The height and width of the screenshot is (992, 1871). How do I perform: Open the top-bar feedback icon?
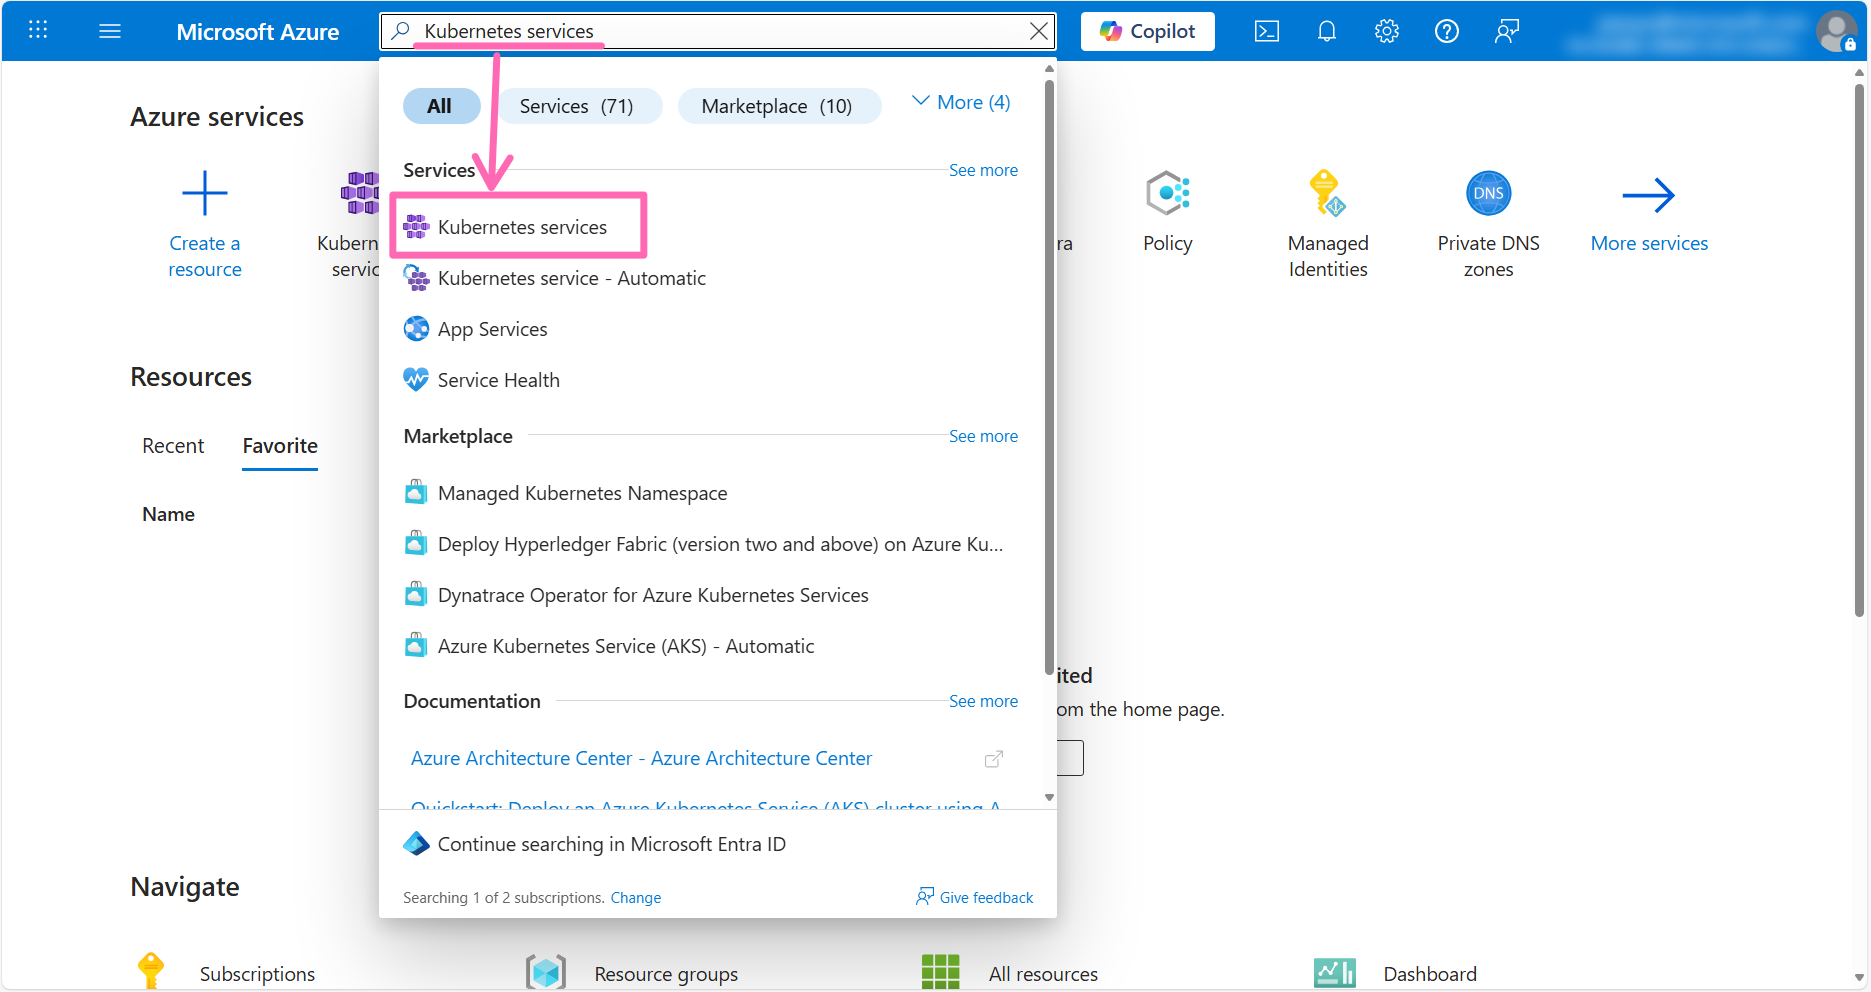[x=1506, y=32]
